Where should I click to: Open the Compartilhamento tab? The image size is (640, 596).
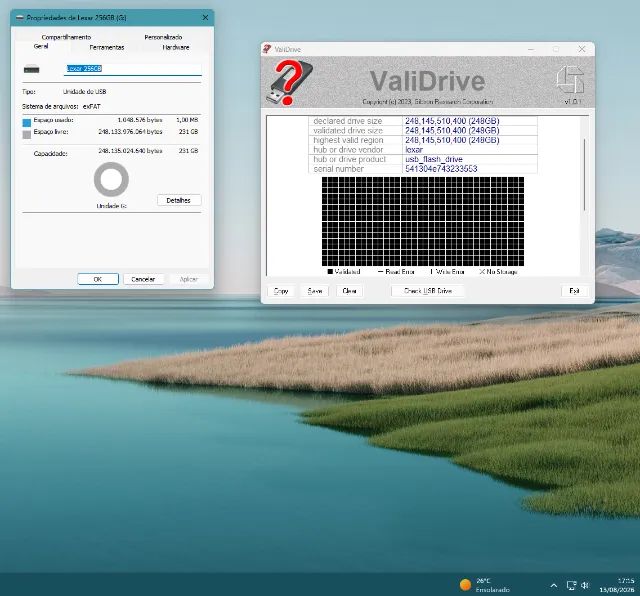tap(66, 37)
